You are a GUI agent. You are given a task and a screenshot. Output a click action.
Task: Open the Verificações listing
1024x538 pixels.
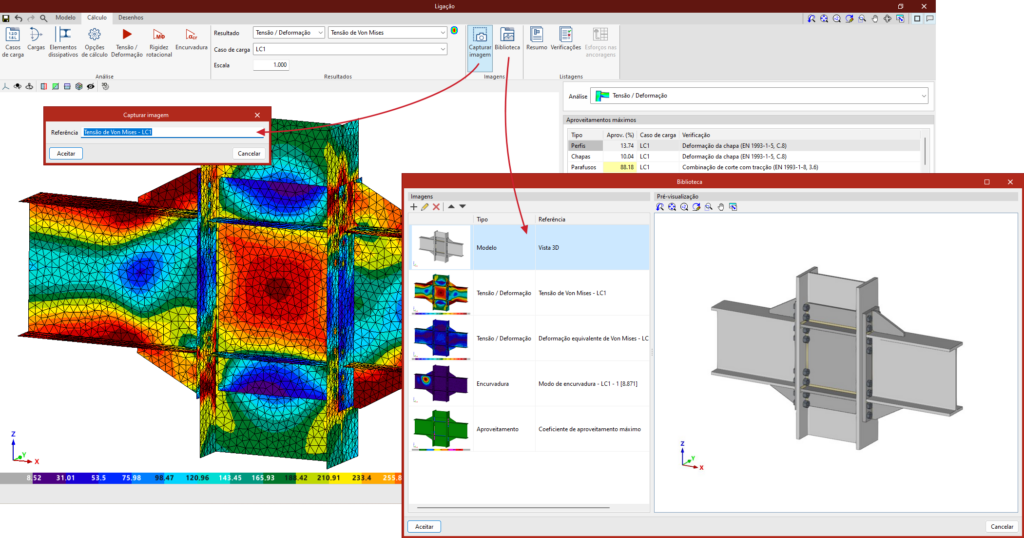point(566,39)
